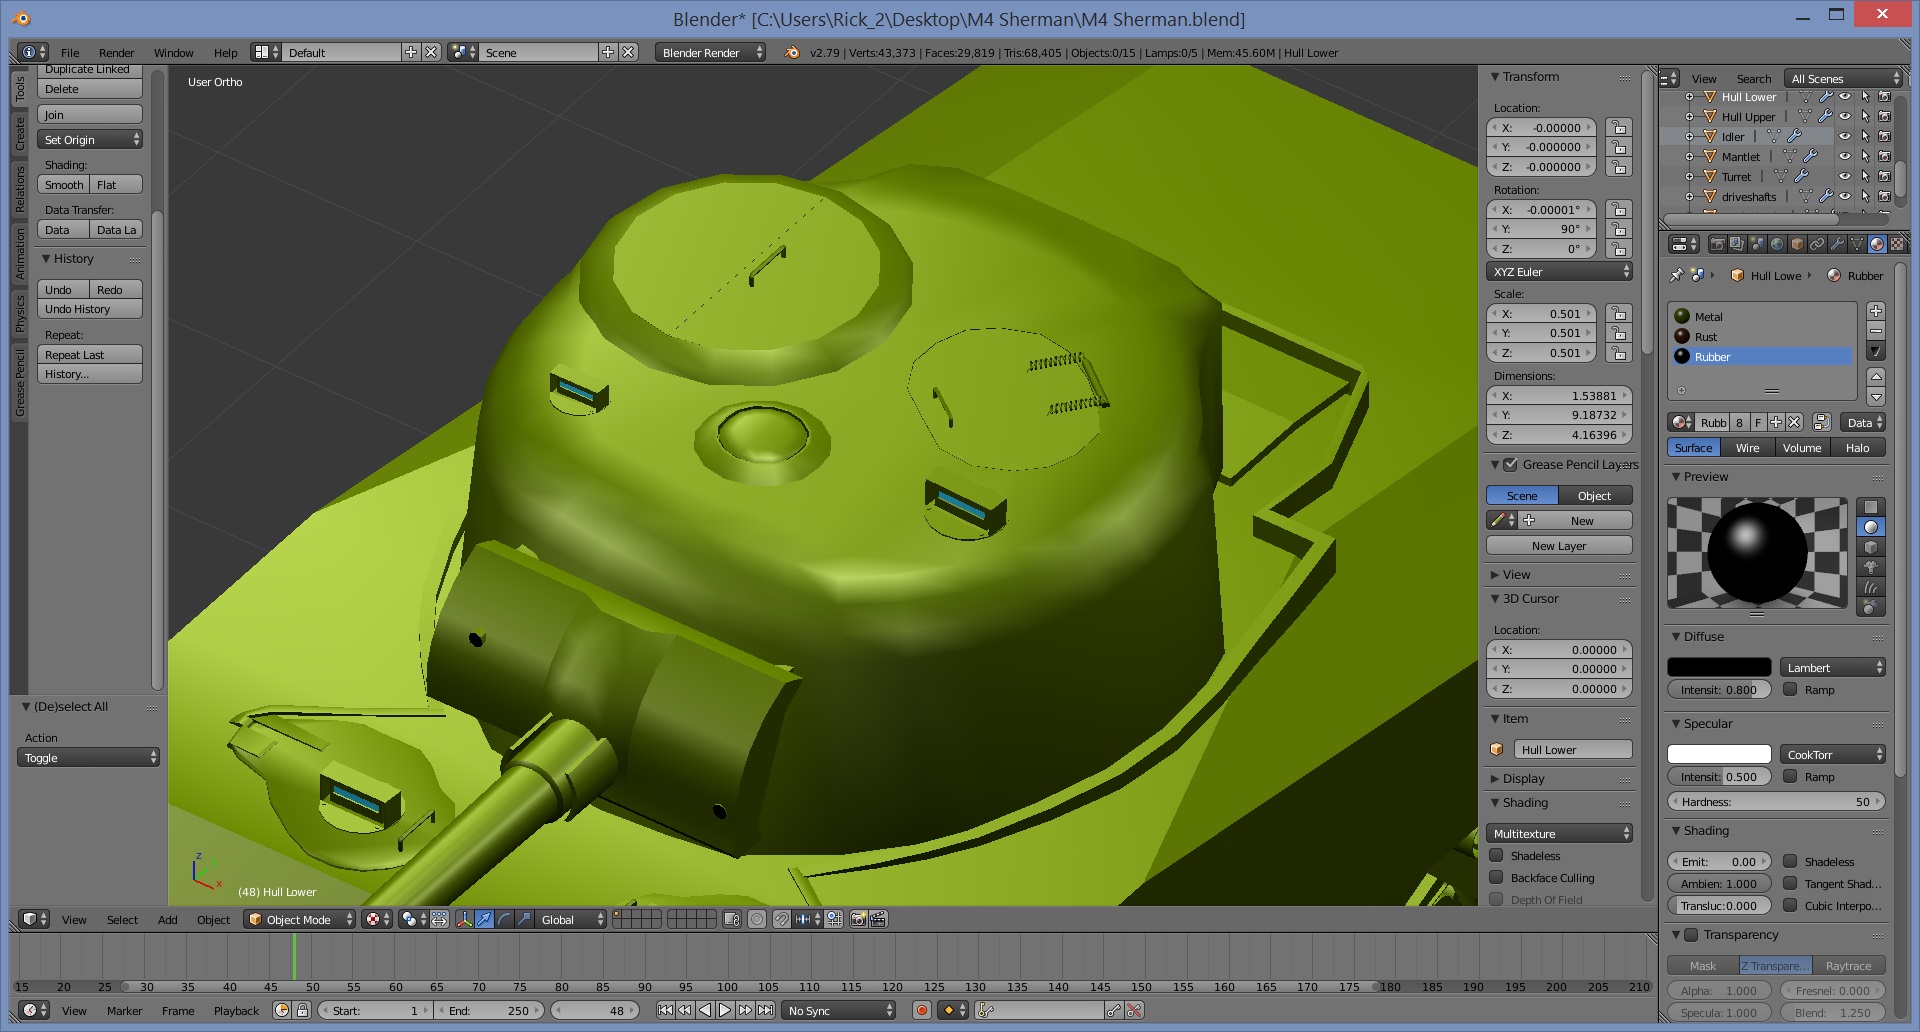The image size is (1920, 1032).
Task: Expand the Hull Upper outliner tree item
Action: click(x=1689, y=117)
